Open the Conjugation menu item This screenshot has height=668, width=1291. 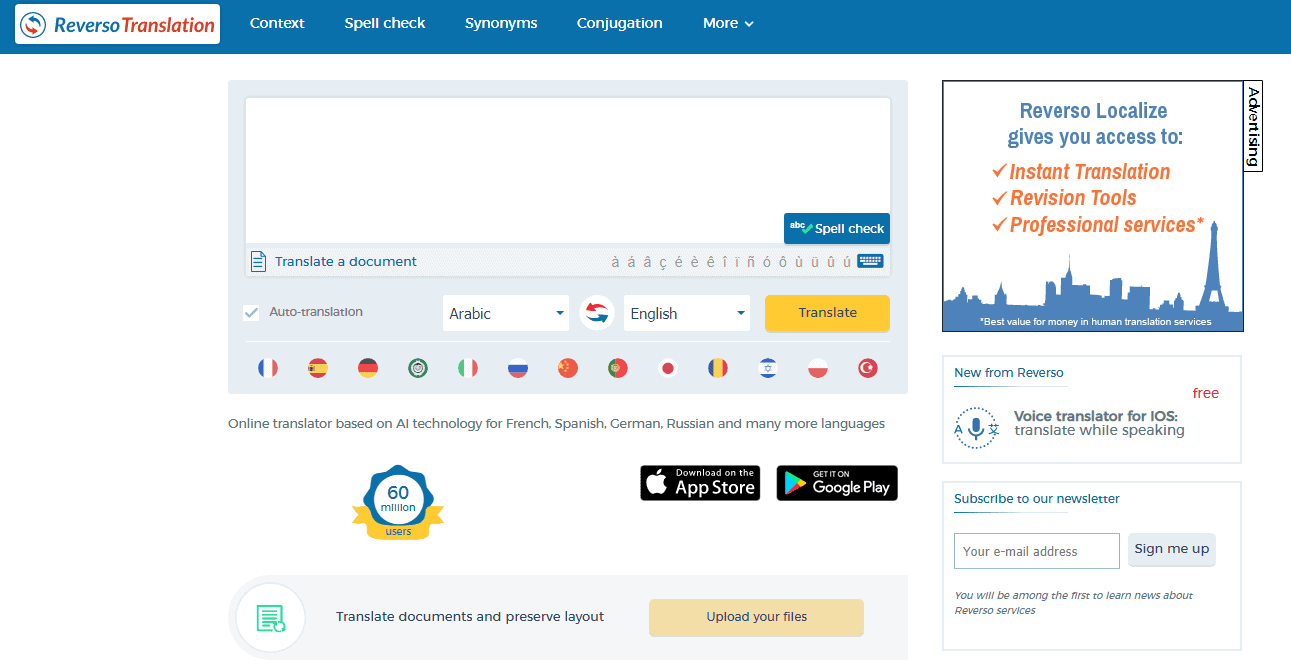619,23
